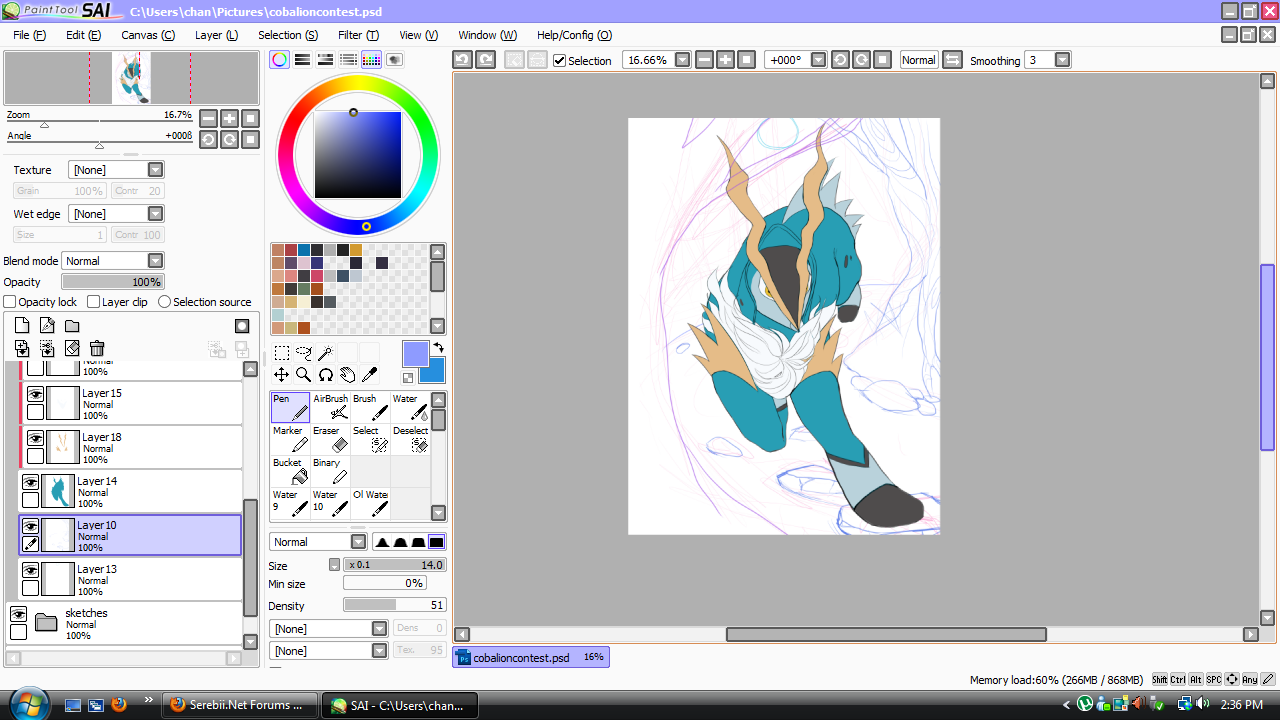Image resolution: width=1280 pixels, height=720 pixels.
Task: Uncheck the Selection checkbox in toolbar
Action: [x=559, y=61]
